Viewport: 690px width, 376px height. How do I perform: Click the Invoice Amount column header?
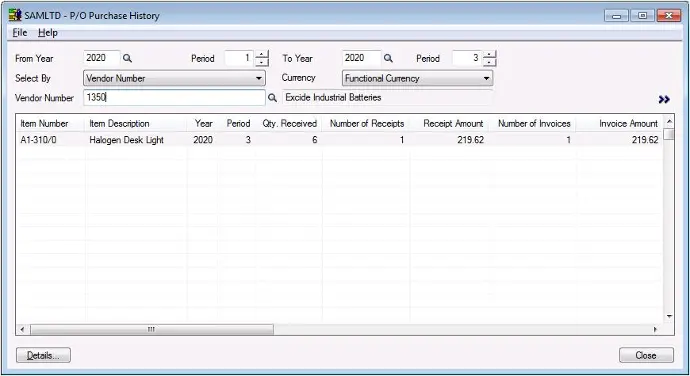pyautogui.click(x=620, y=124)
